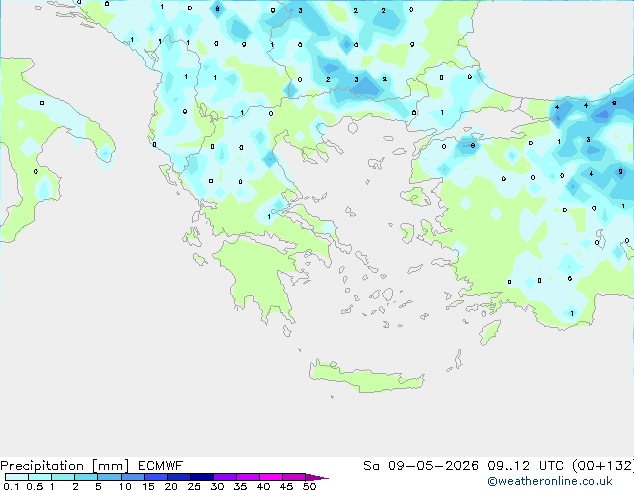Screen dimensions: 634x490
Task: Click the legend value label "25"
Action: tap(194, 486)
